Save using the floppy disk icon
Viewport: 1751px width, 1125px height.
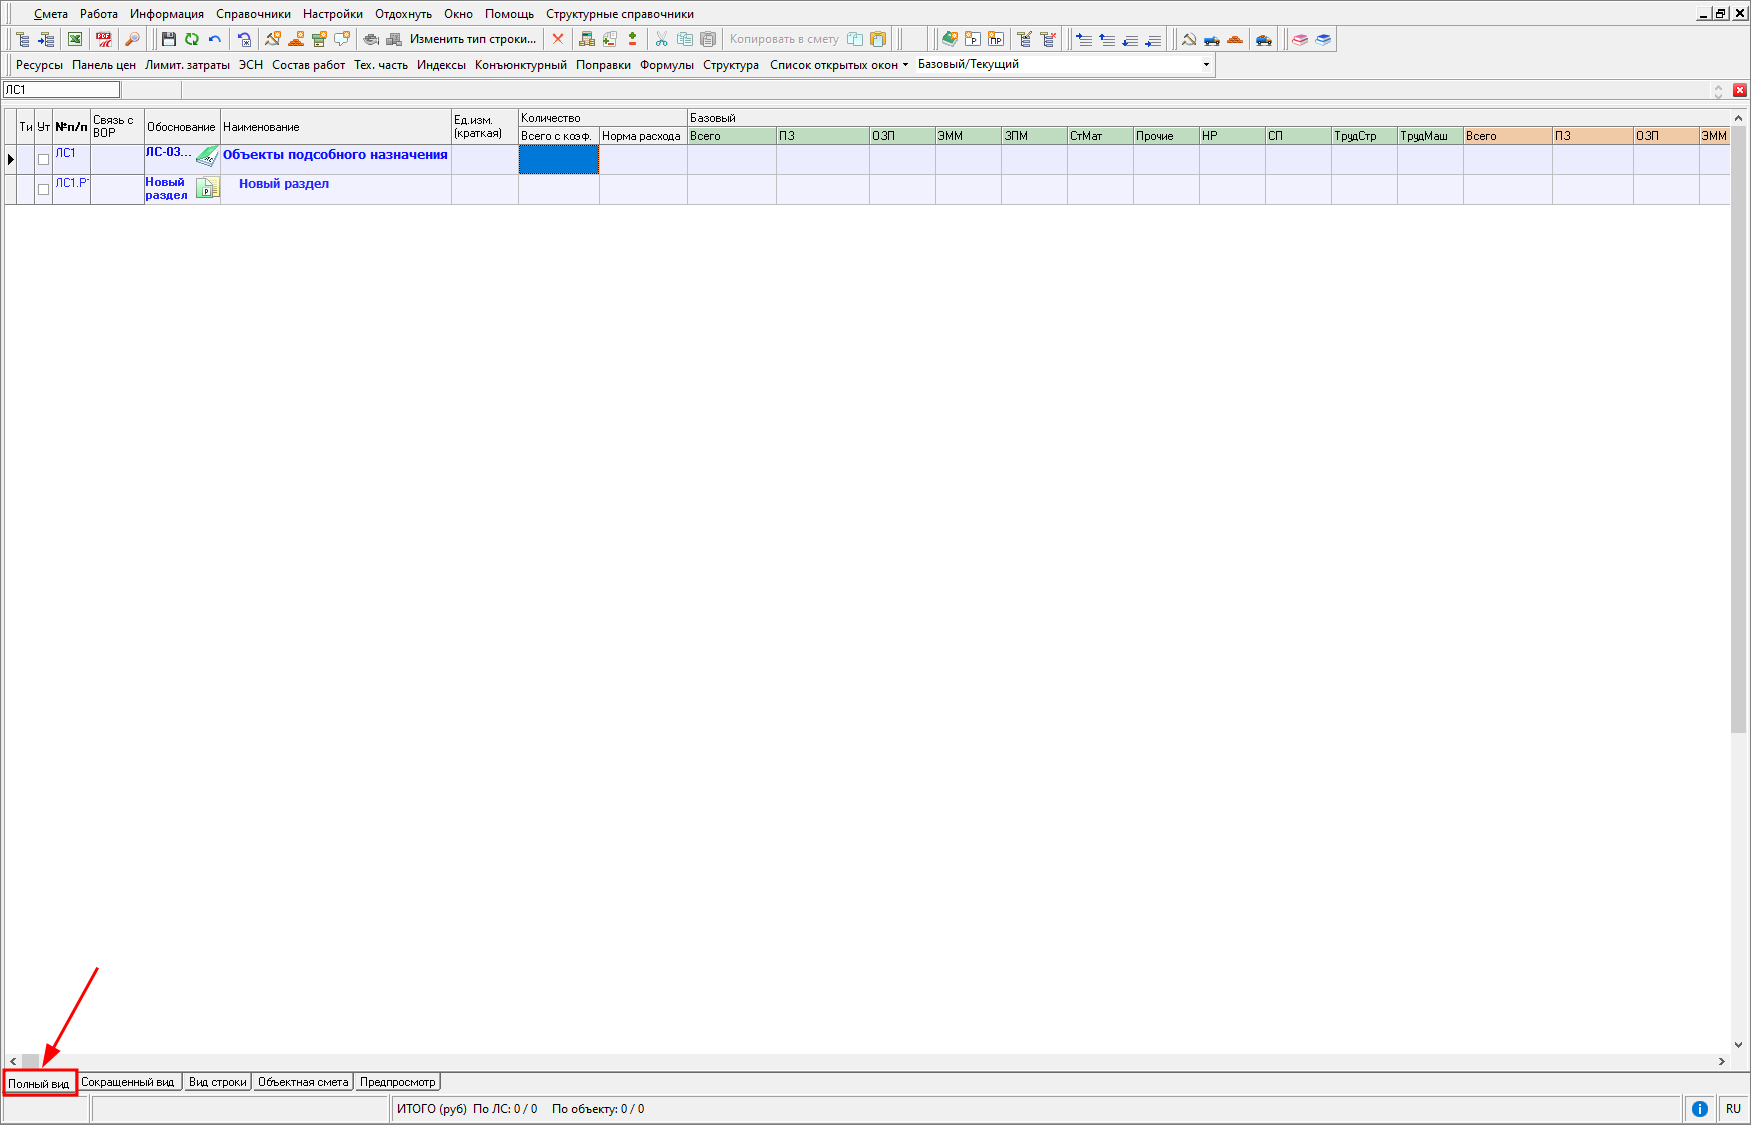168,39
